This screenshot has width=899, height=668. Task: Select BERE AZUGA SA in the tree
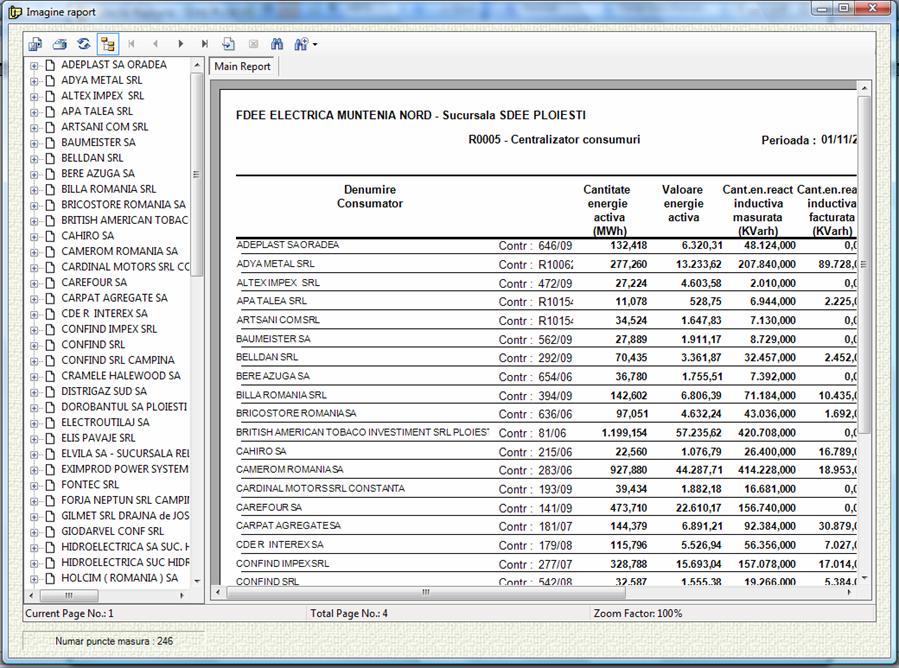pos(98,173)
